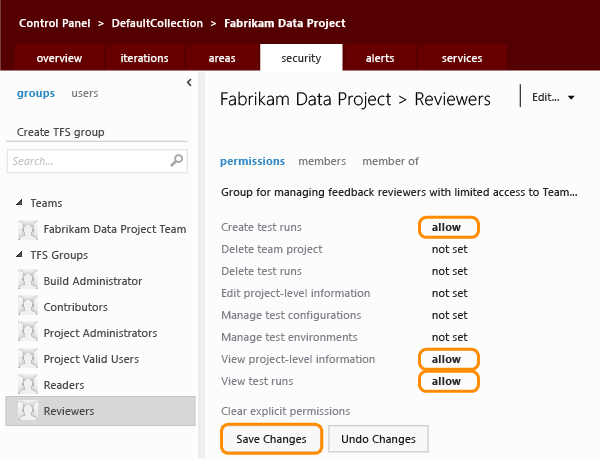This screenshot has height=460, width=600.
Task: Click the Contributors group avatar icon
Action: 28,307
